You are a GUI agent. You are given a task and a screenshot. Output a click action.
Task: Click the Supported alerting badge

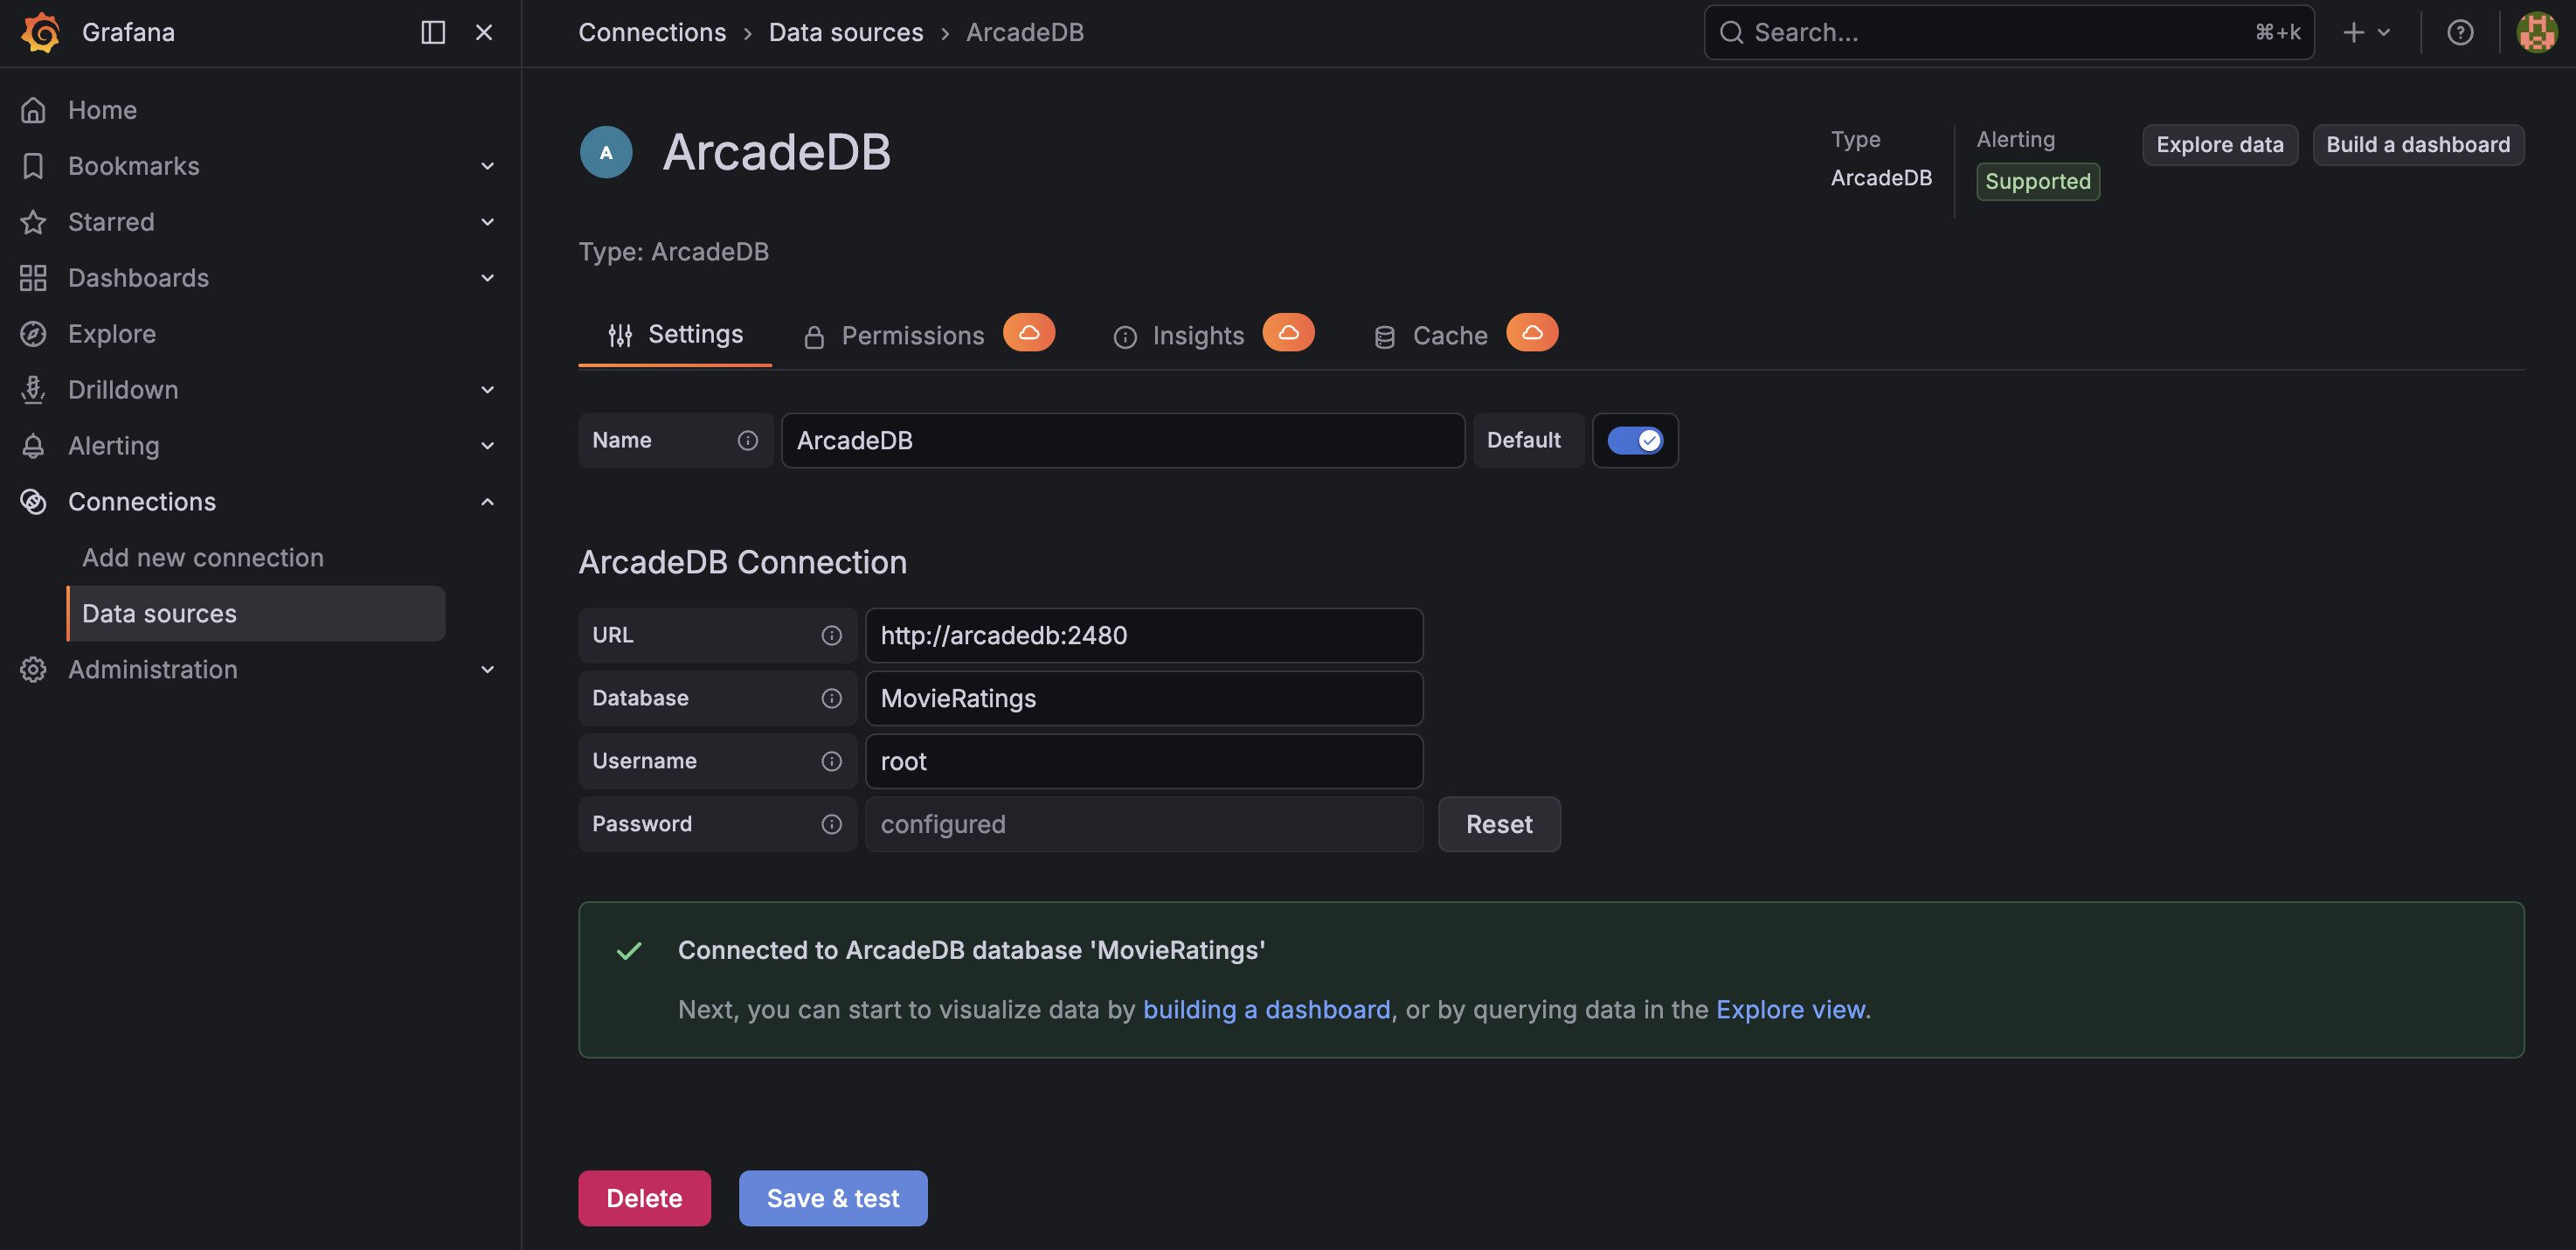point(2037,182)
